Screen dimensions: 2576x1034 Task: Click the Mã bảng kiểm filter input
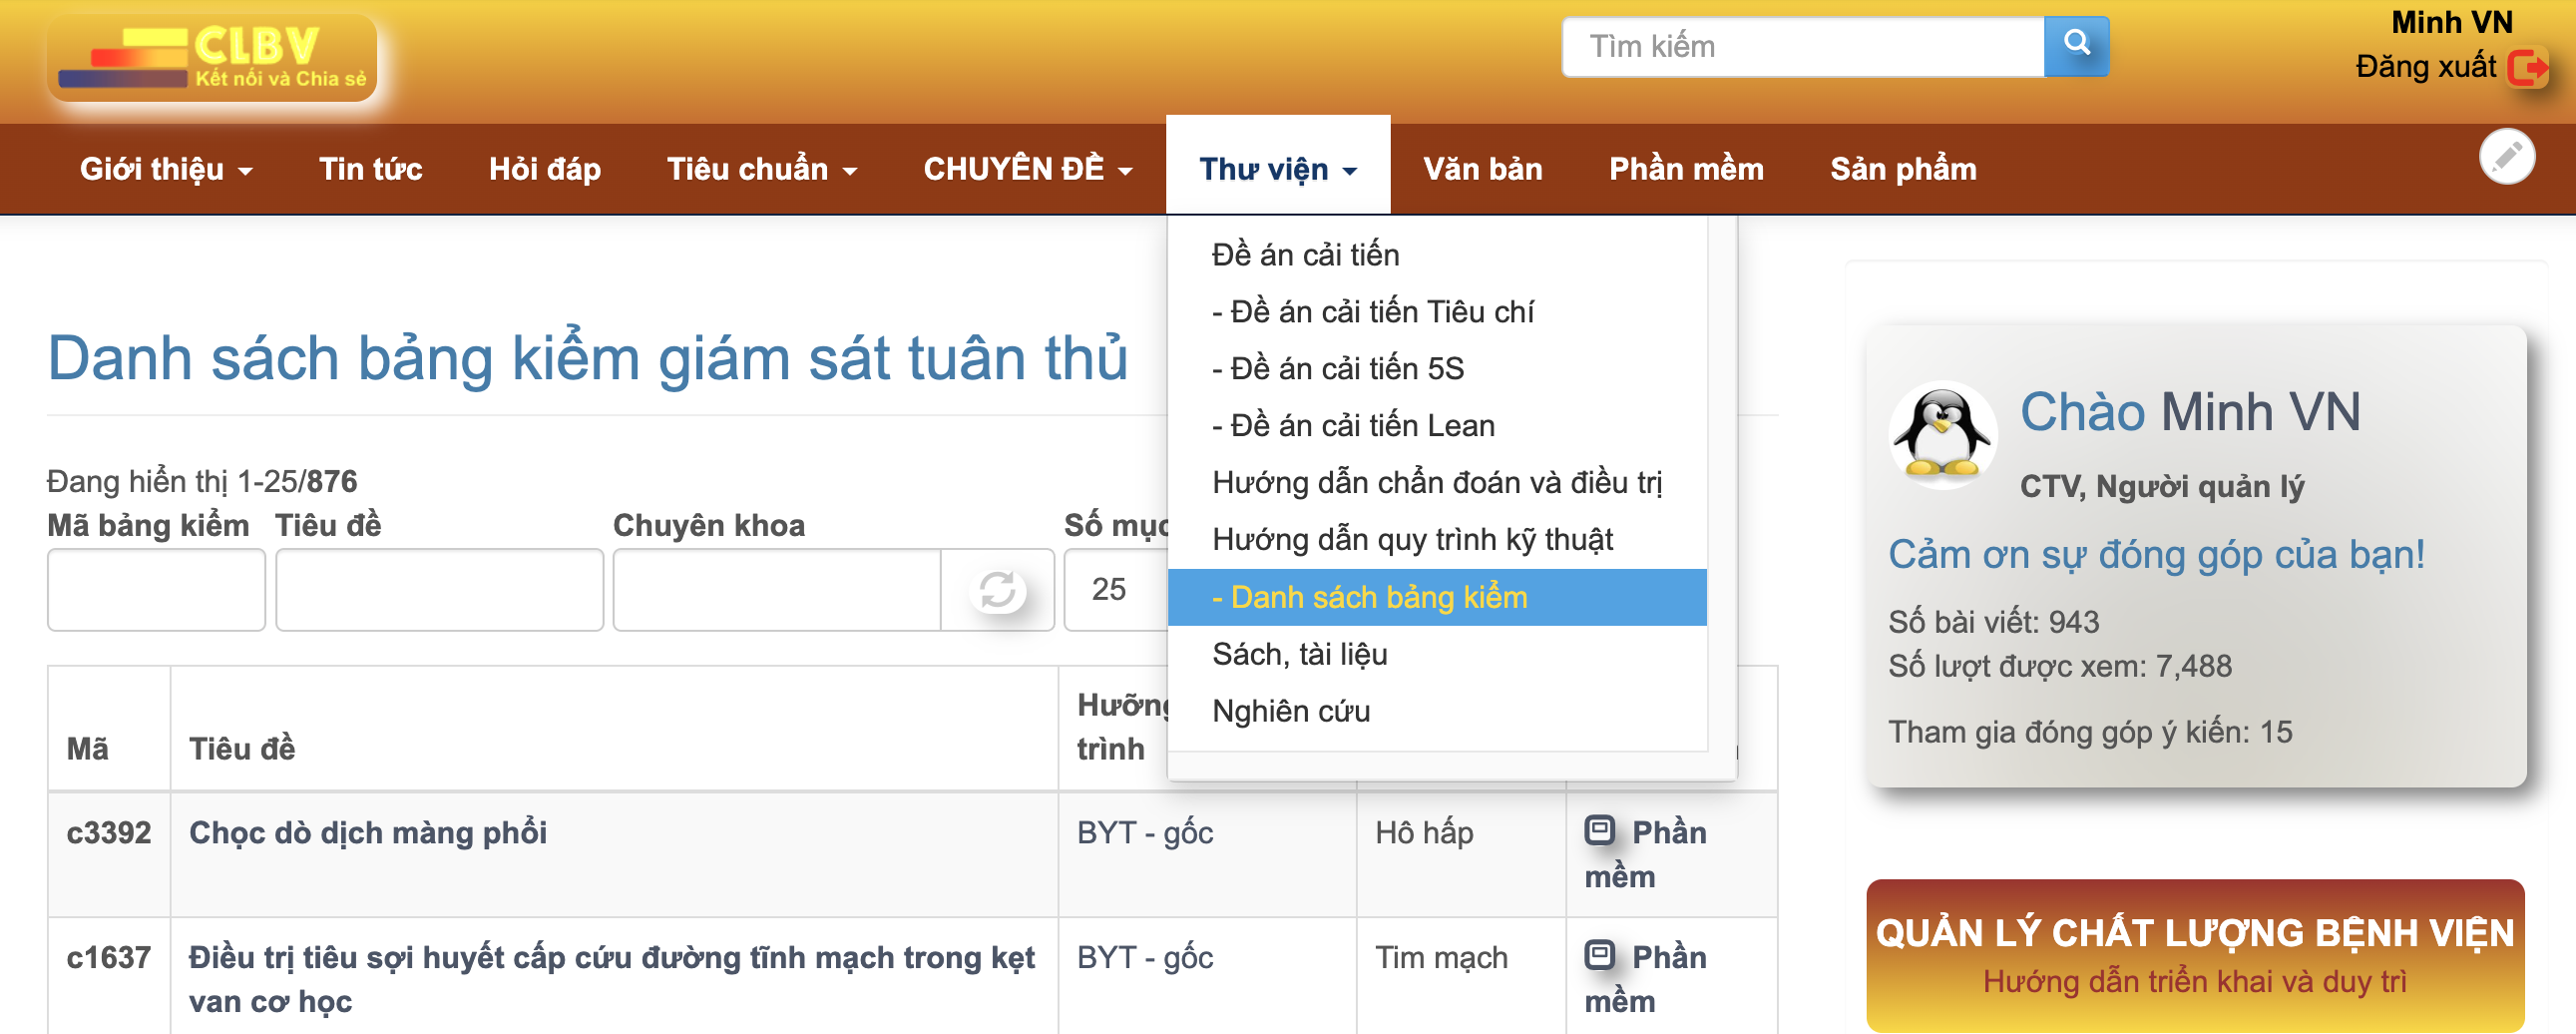pyautogui.click(x=156, y=590)
